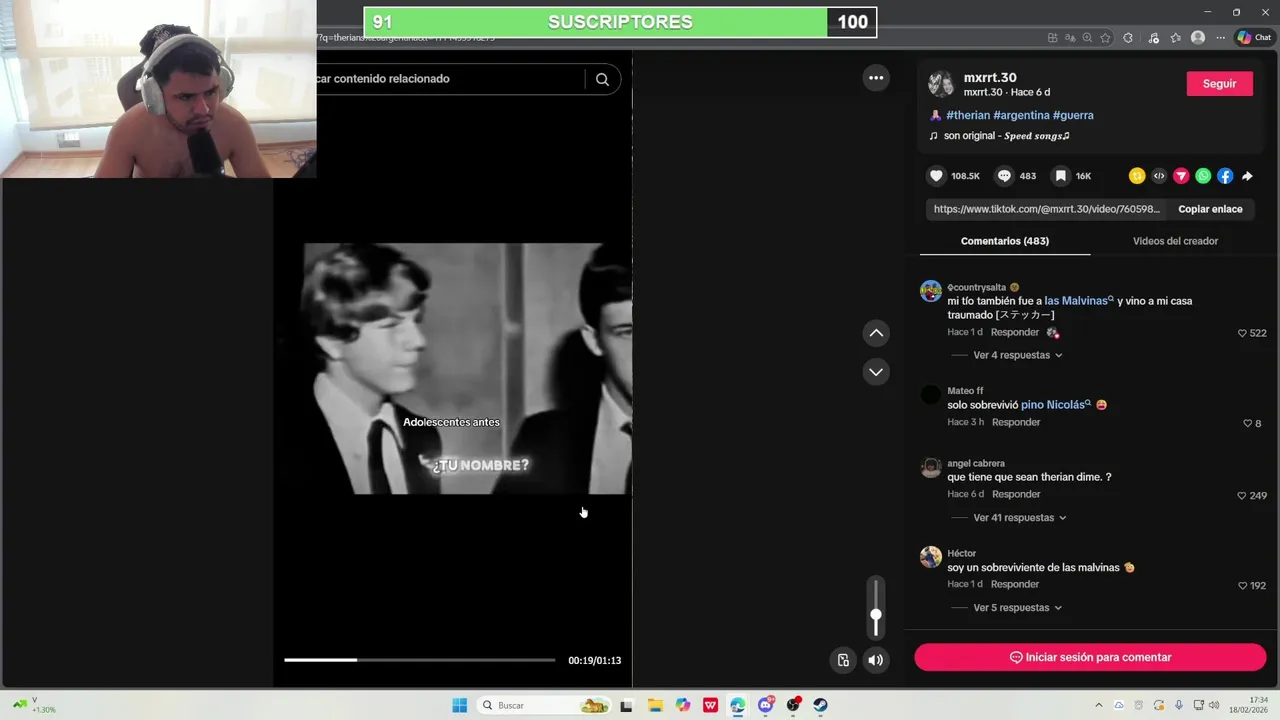This screenshot has width=1280, height=720.
Task: Open Edge translate icon in address bar
Action: pyautogui.click(x=1069, y=38)
